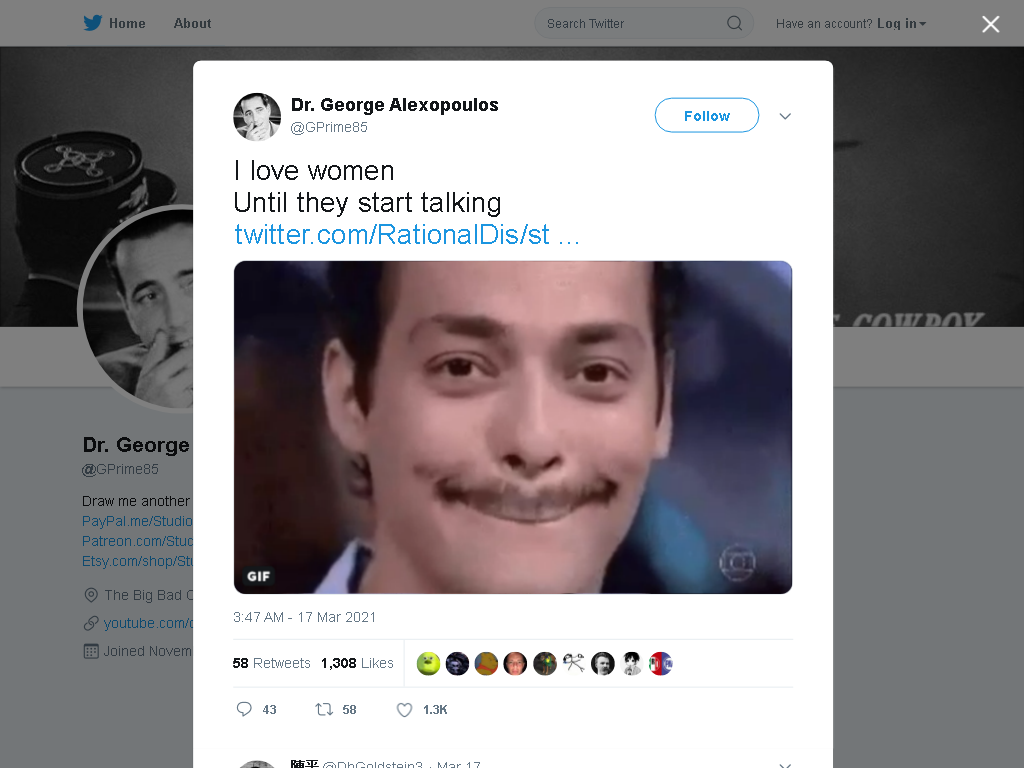Open the third liker avatar, orange
This screenshot has width=1024, height=768.
point(486,664)
